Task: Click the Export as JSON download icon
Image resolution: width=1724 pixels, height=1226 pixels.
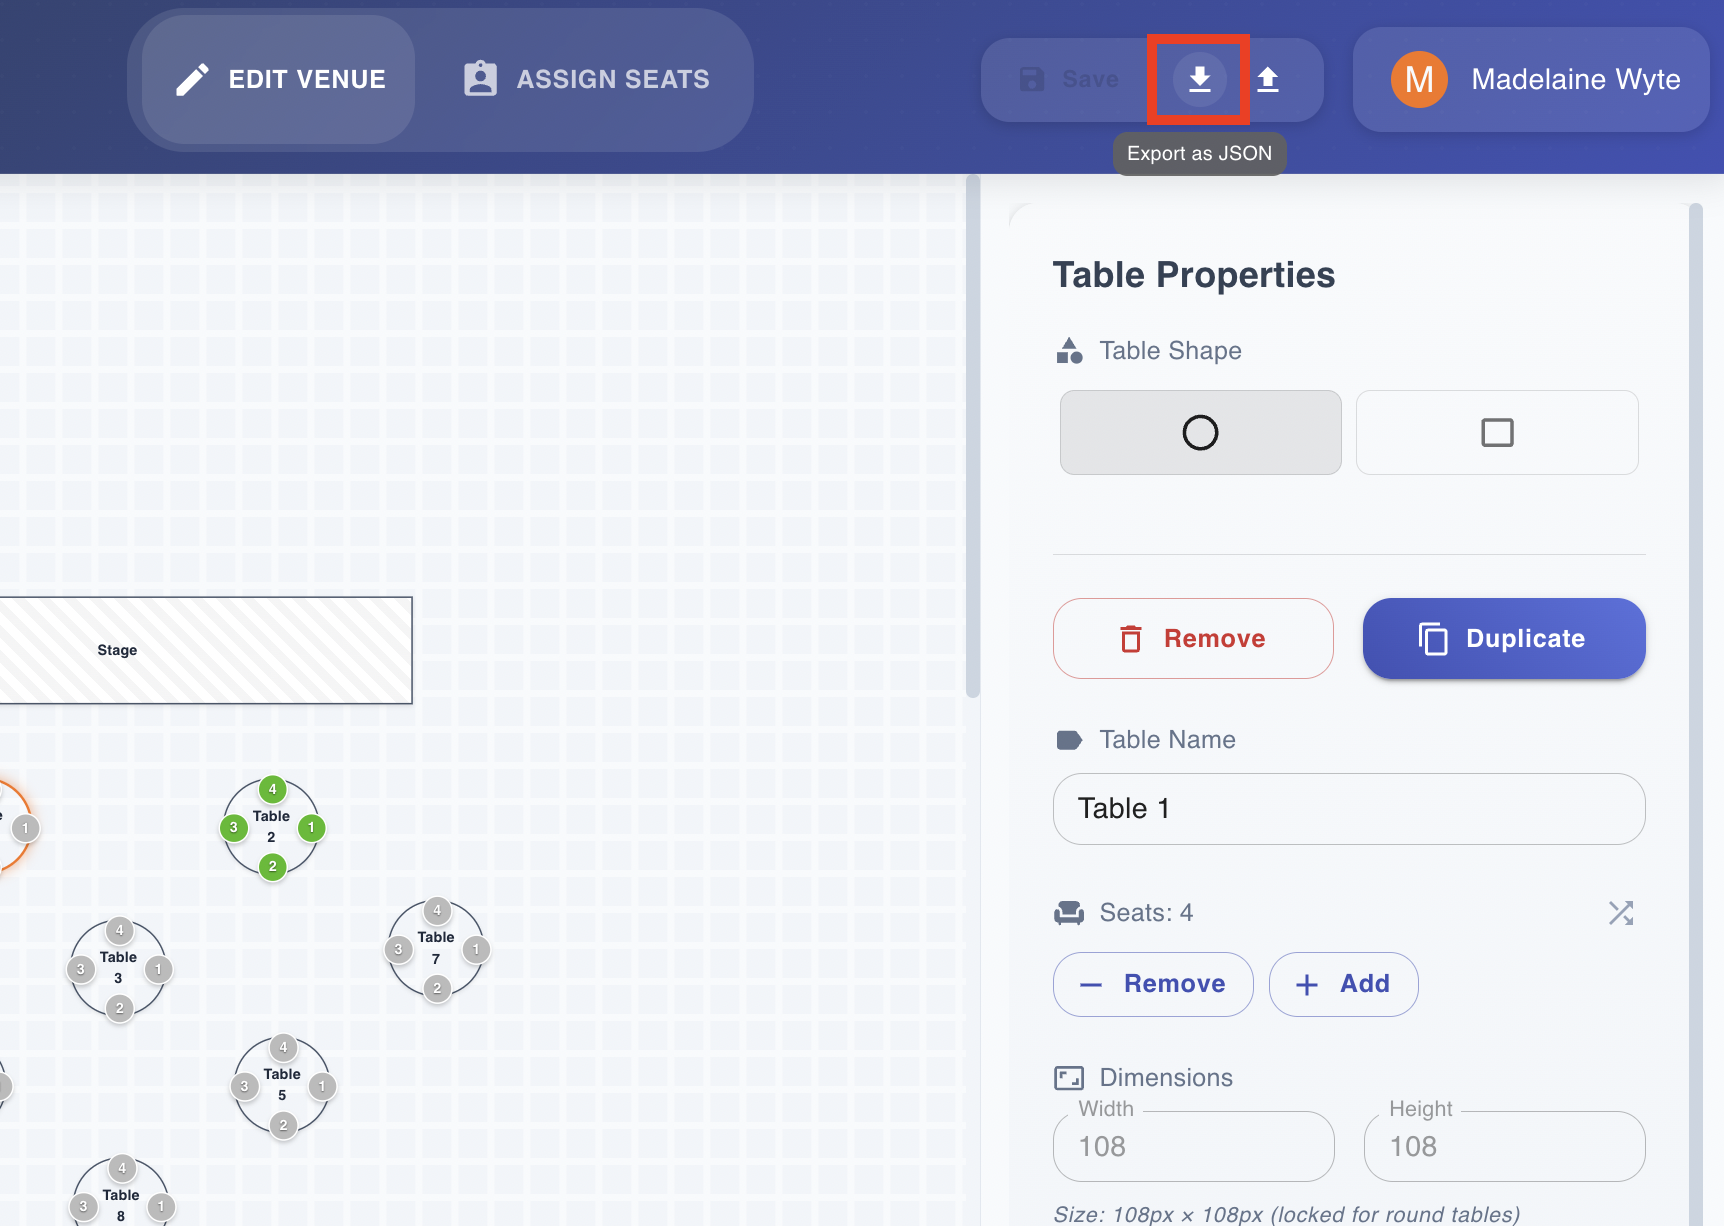Action: pos(1199,79)
